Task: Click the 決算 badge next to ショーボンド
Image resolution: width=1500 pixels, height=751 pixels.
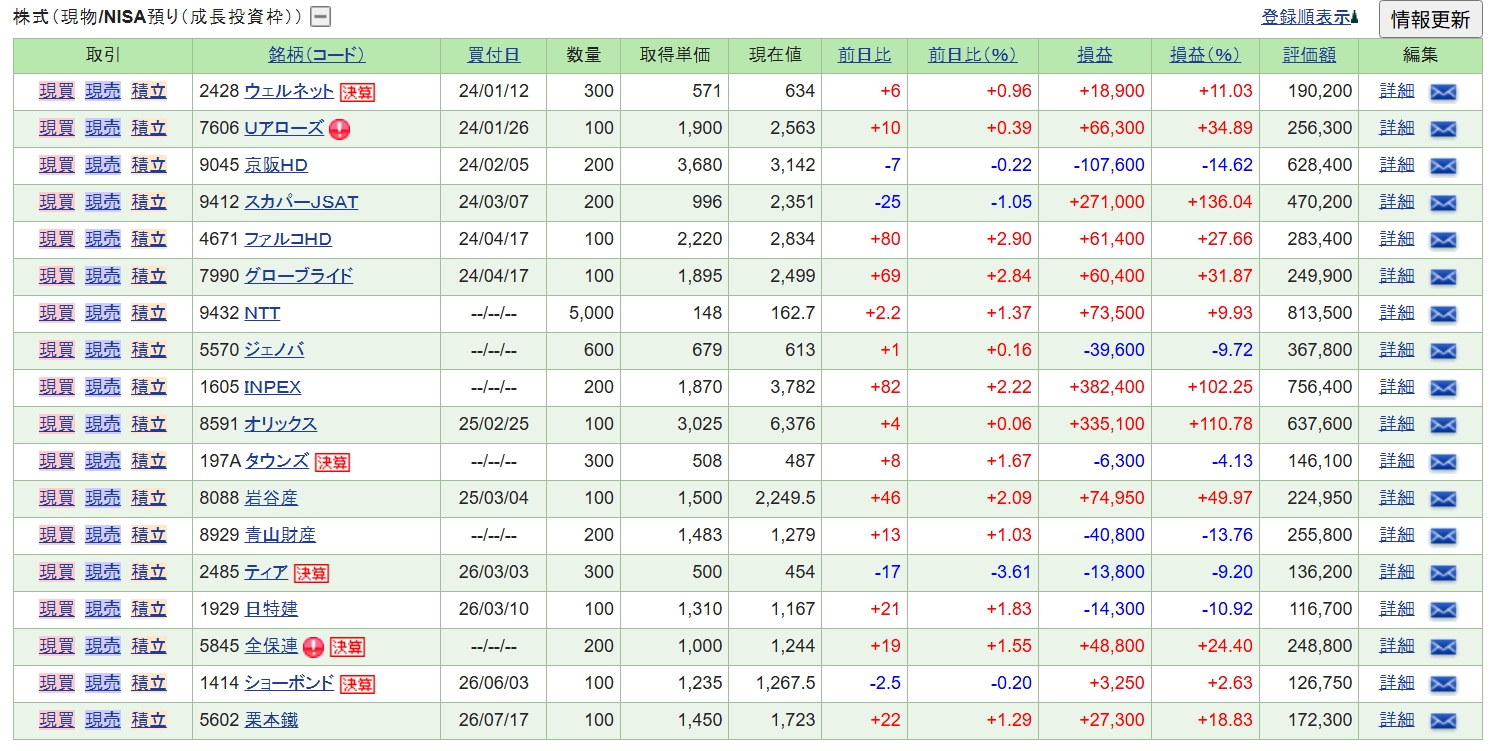Action: [357, 684]
